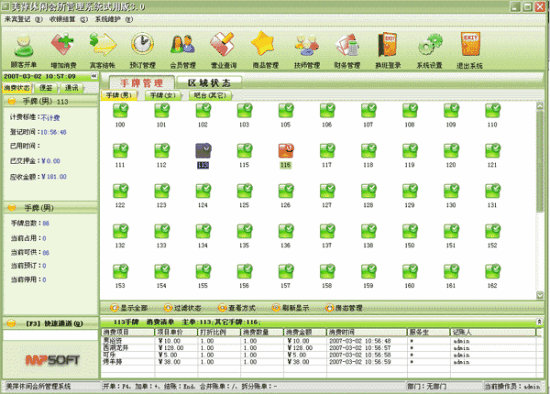550x394 pixels.
Task: Sort by 消费时间 column header
Action: [367, 332]
